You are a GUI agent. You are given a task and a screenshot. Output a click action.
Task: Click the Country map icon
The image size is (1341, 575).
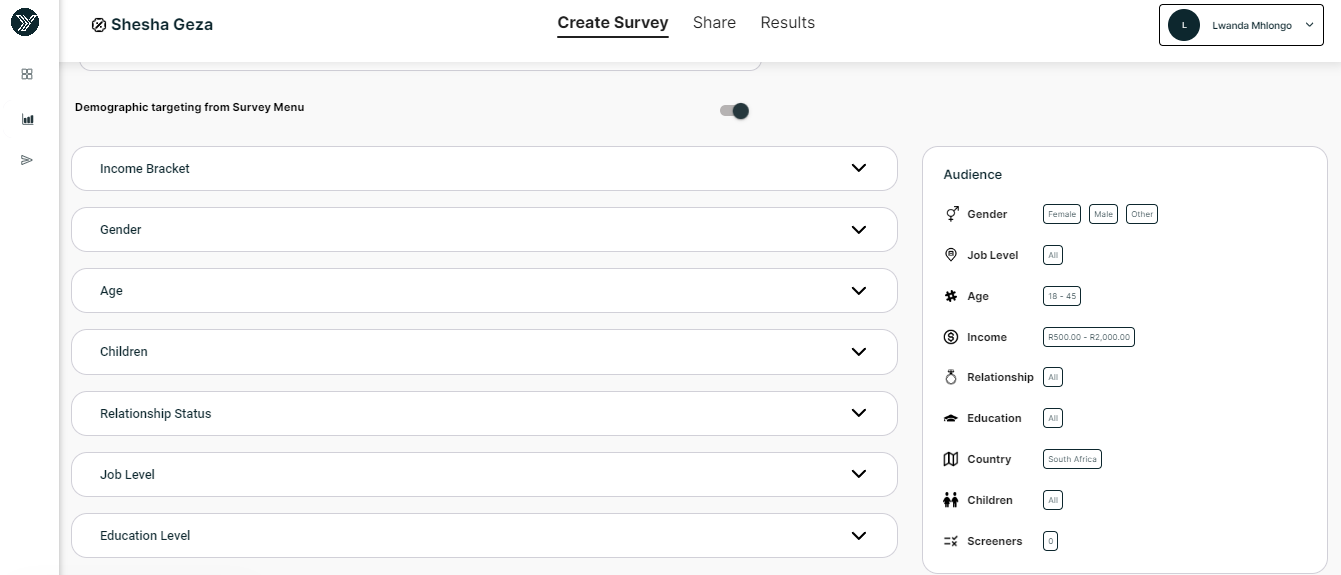951,459
